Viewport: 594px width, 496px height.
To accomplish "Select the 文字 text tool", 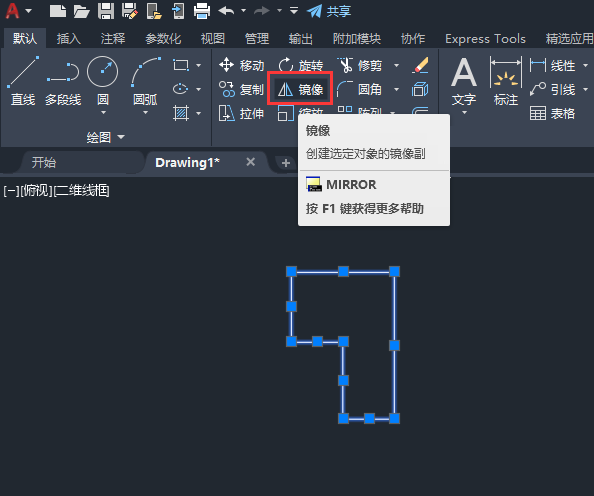I will pos(464,81).
